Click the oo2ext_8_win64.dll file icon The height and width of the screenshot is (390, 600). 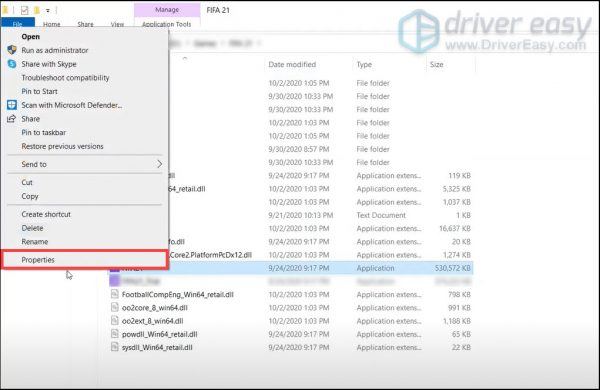tap(114, 321)
